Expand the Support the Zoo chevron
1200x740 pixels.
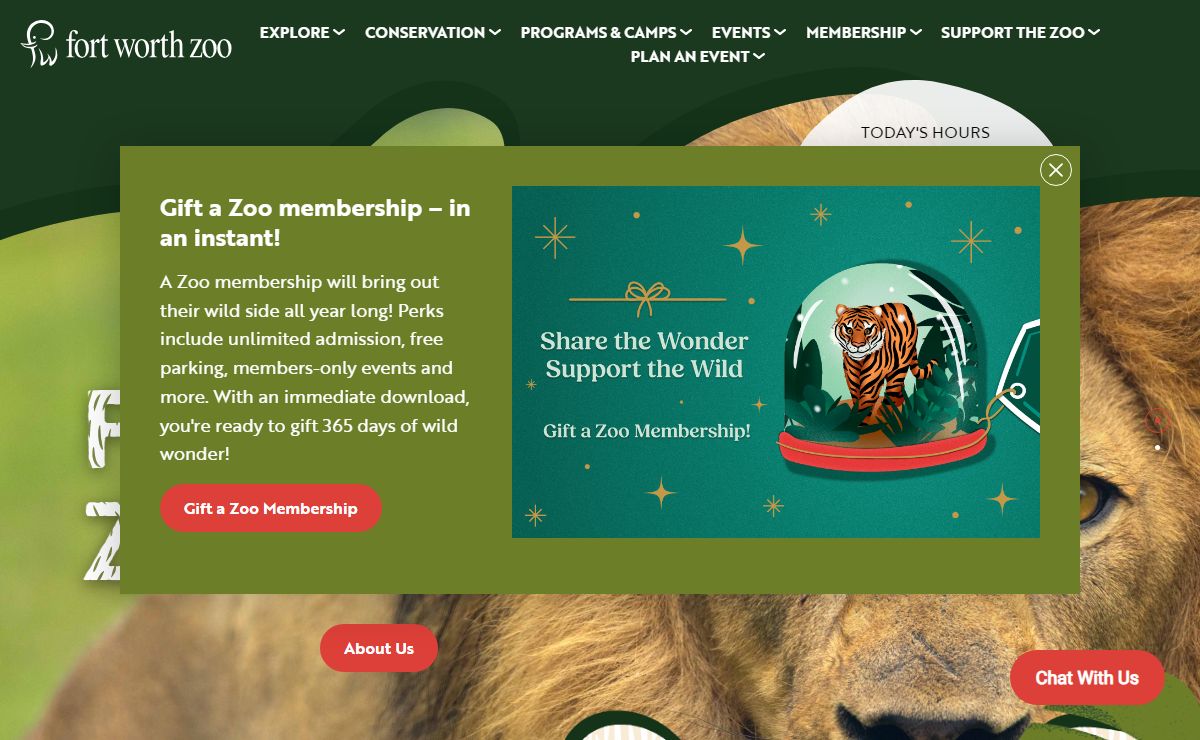pos(1094,32)
